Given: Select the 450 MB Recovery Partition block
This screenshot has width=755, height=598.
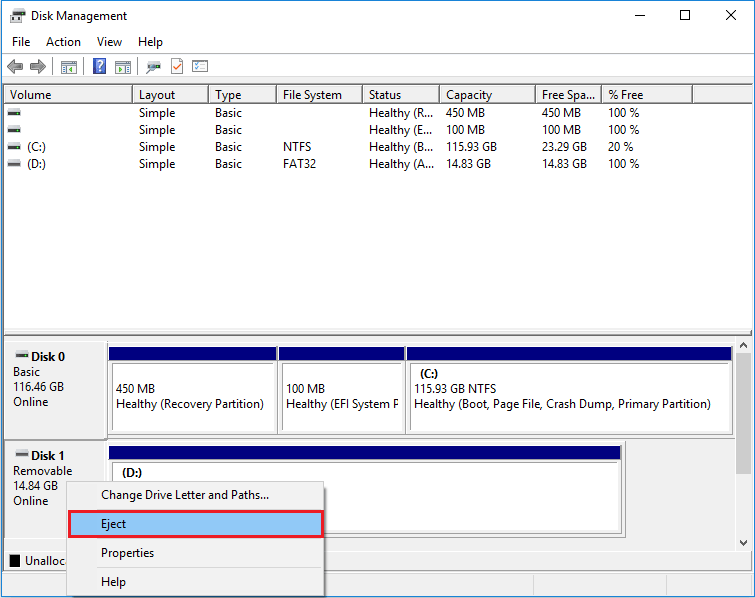Looking at the screenshot, I should 193,390.
